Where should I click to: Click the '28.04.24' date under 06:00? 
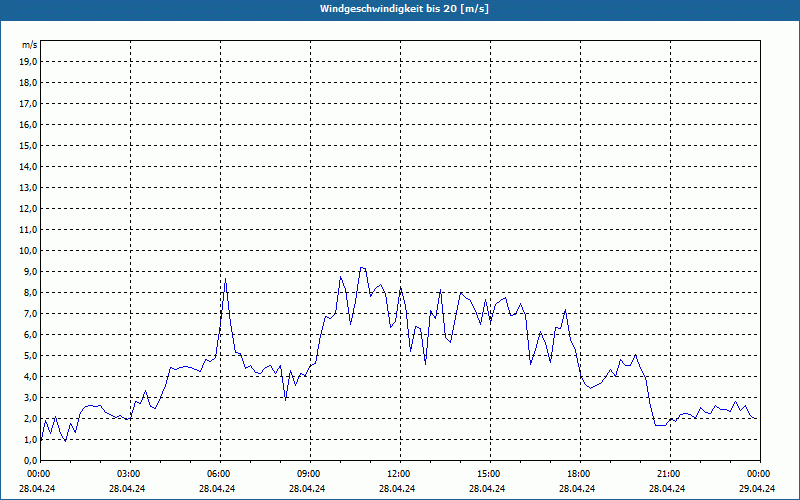point(217,488)
